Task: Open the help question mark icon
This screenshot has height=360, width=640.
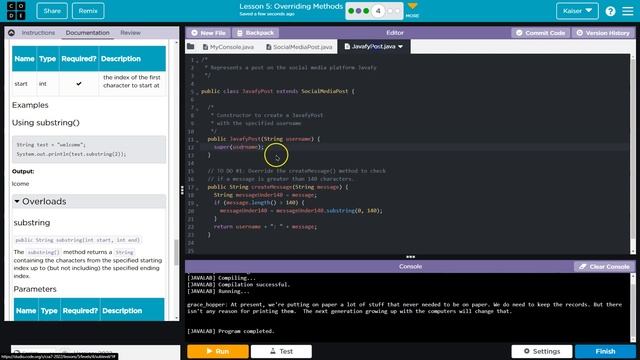Action: [610, 11]
